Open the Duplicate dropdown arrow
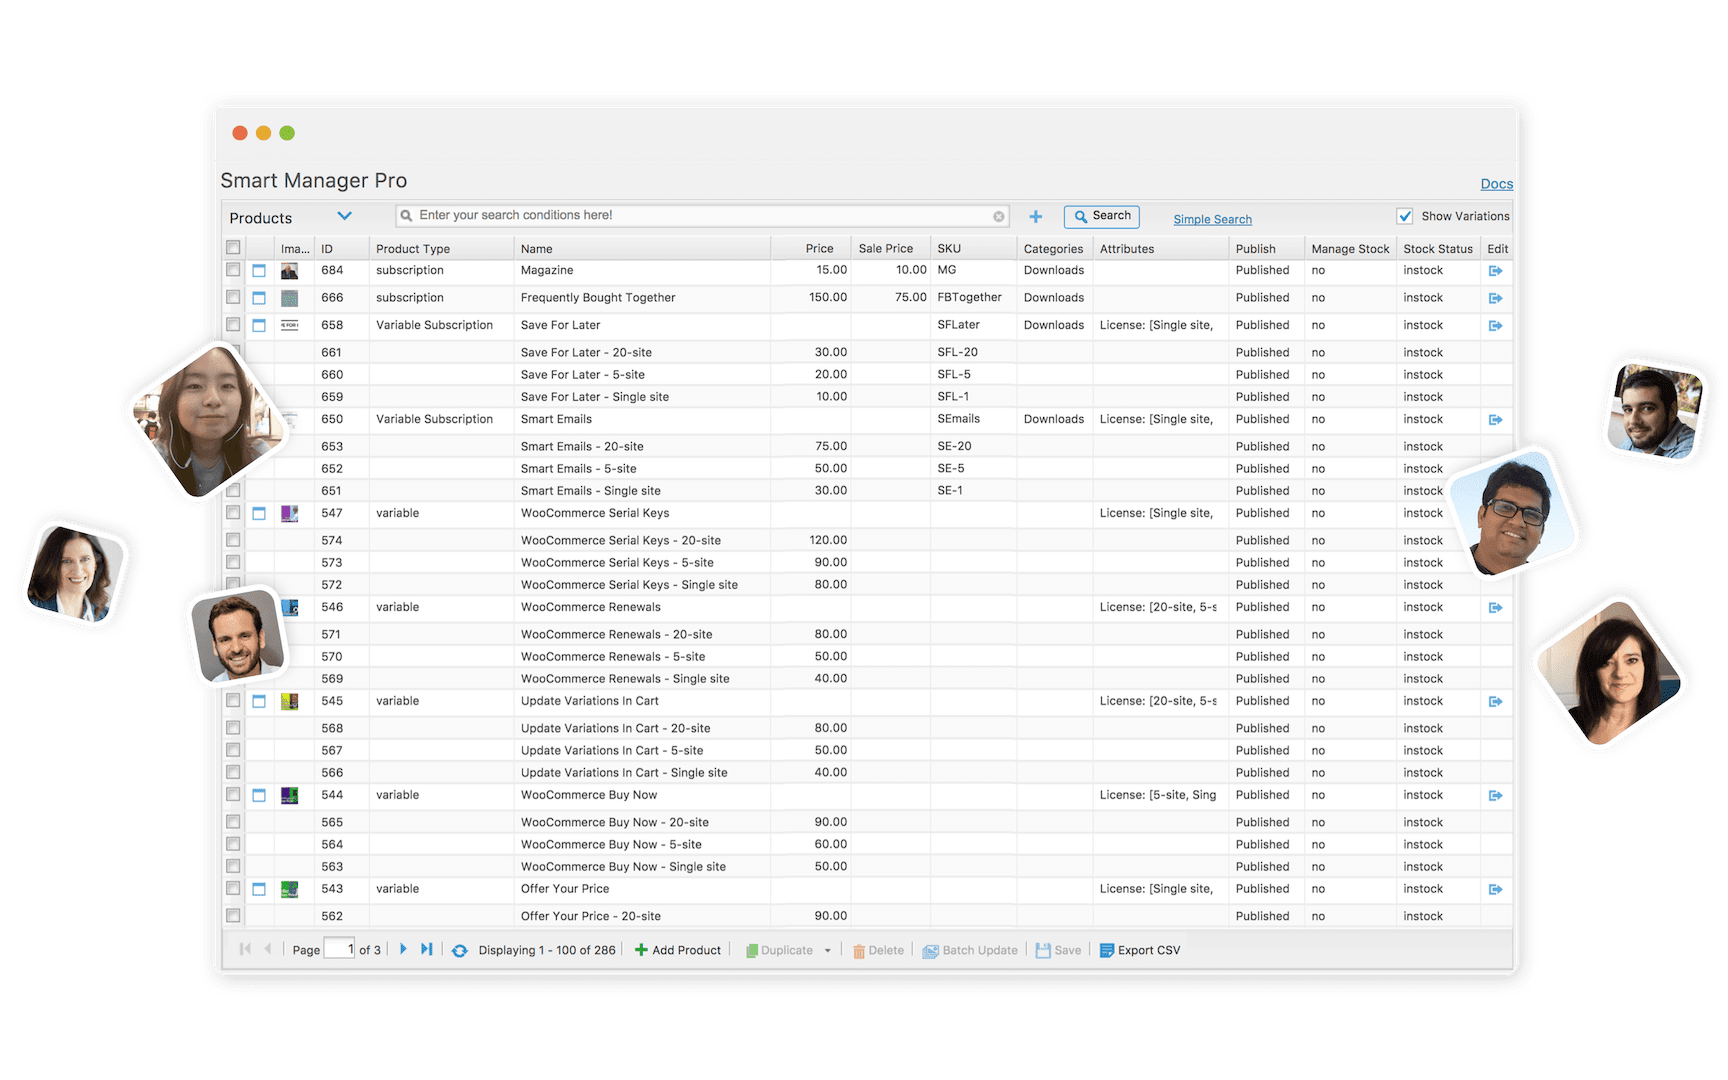This screenshot has height=1080, width=1728. (x=827, y=951)
